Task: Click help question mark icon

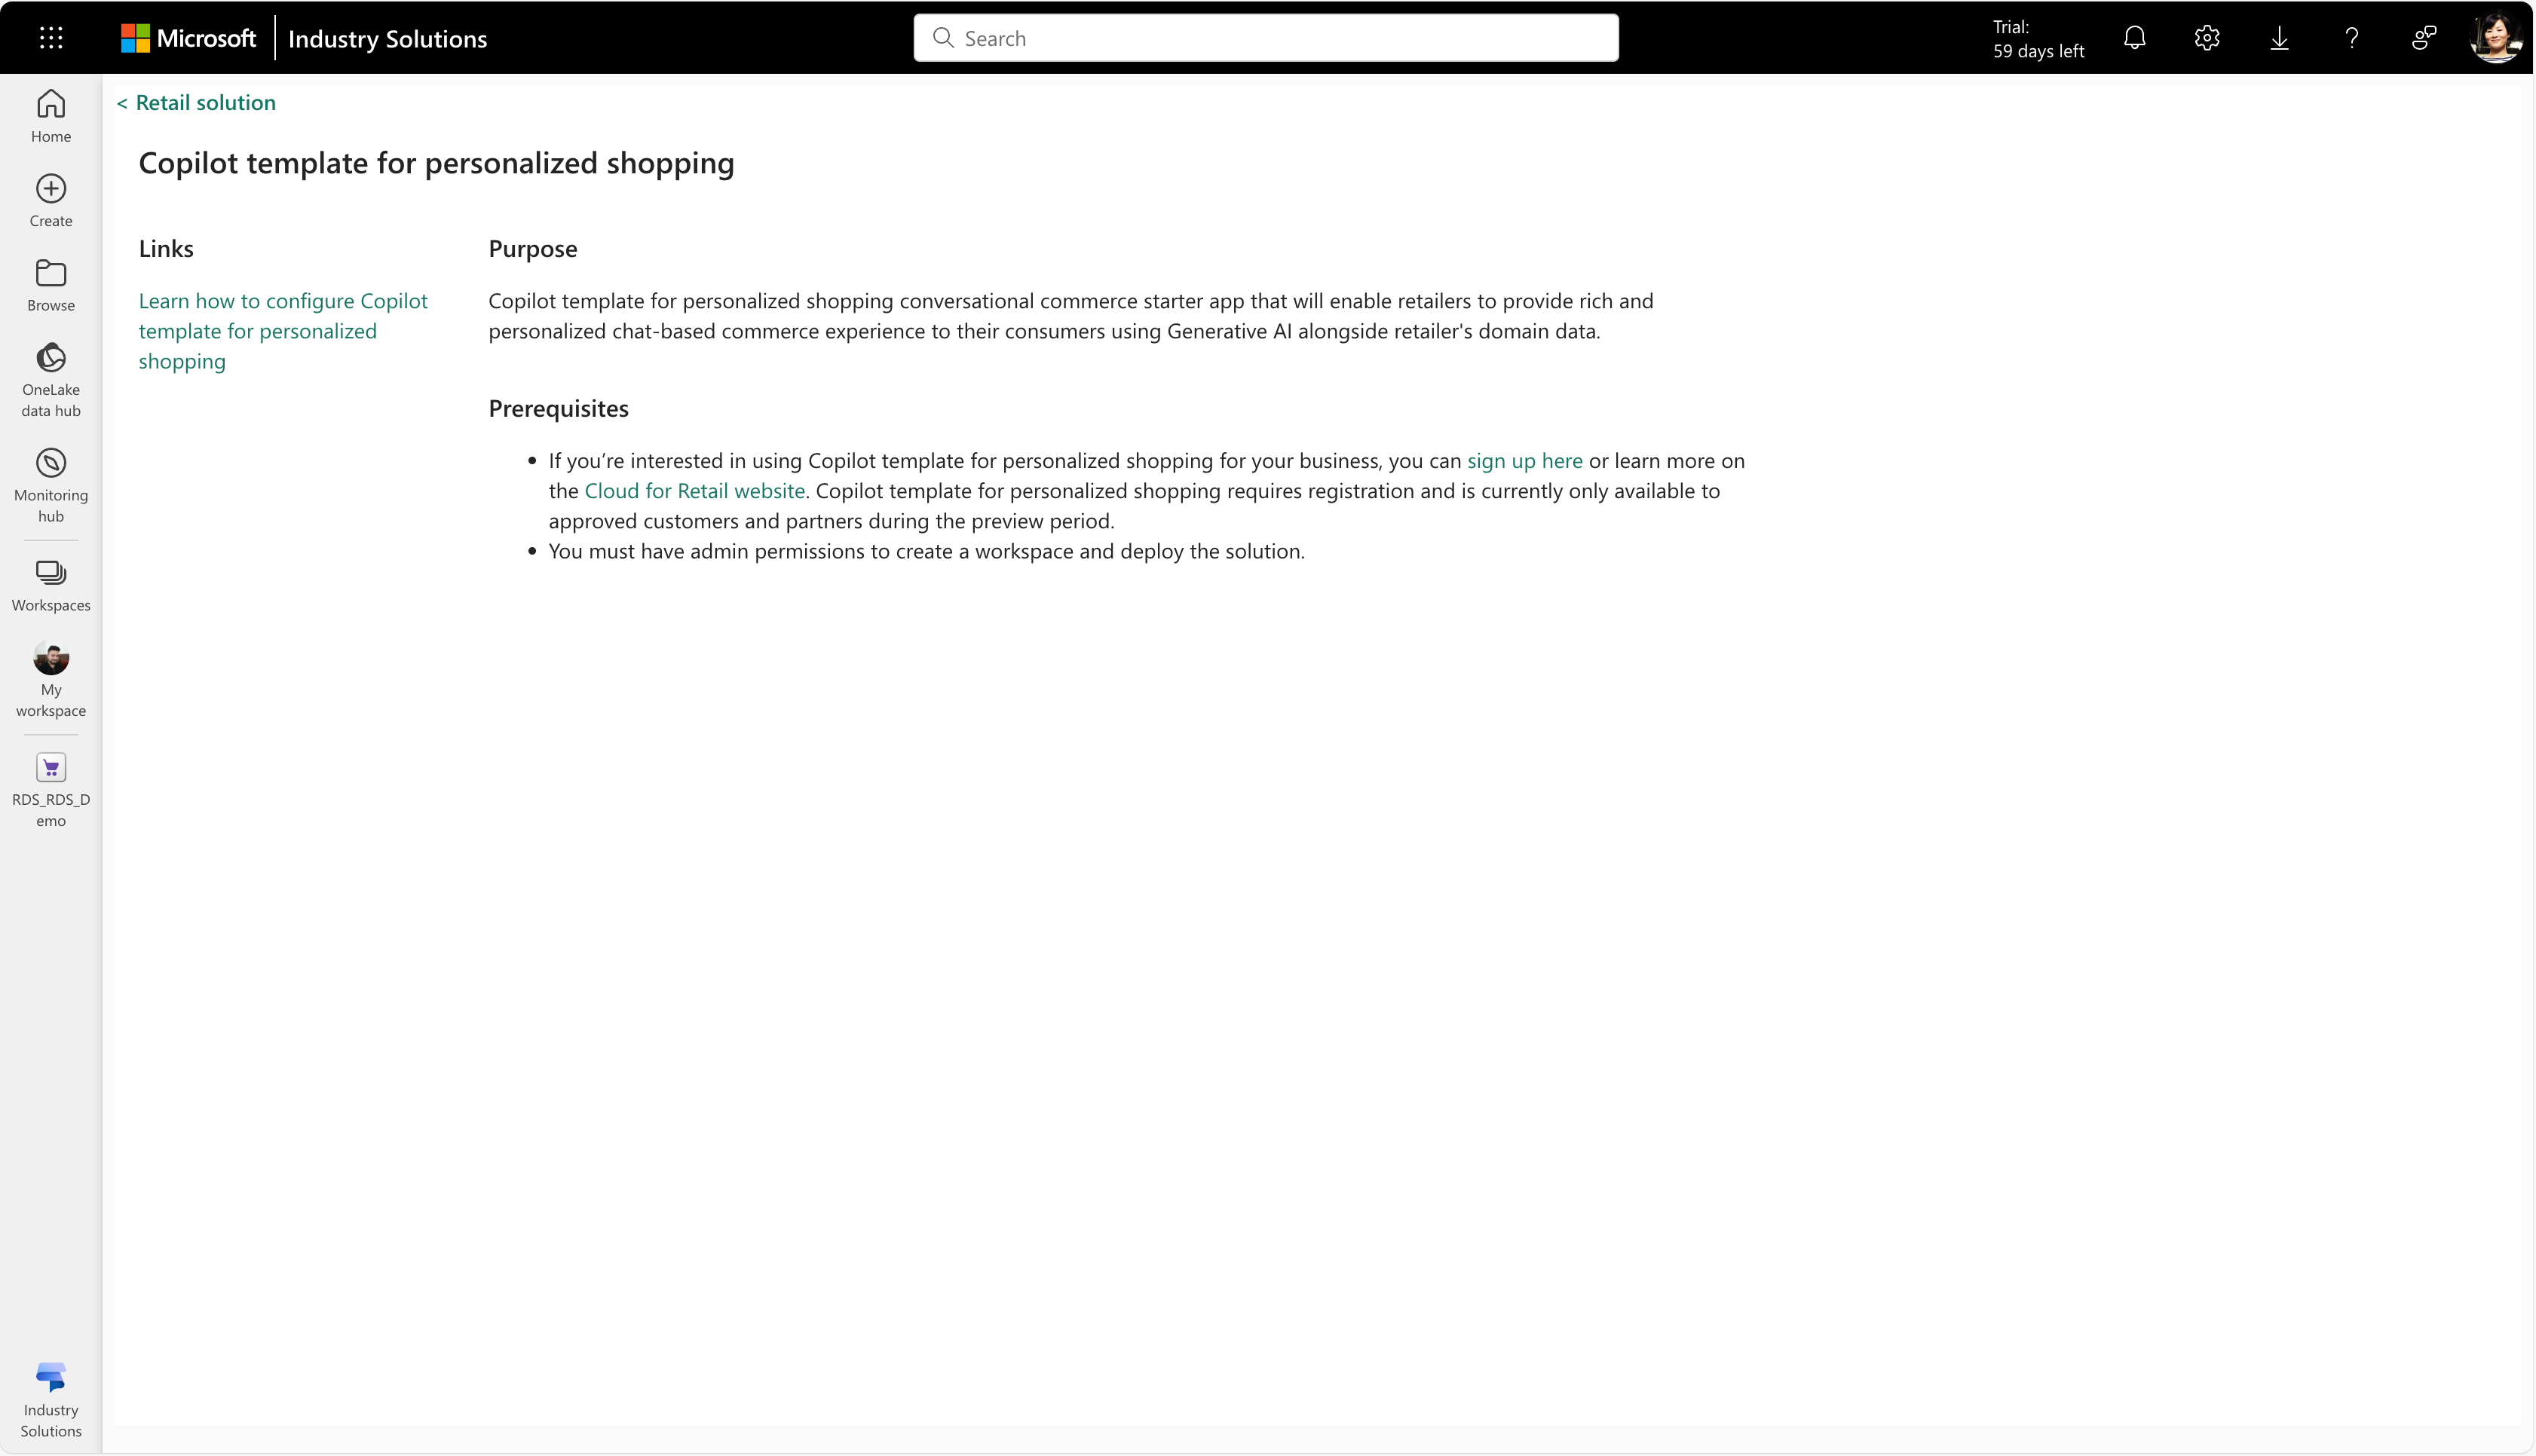Action: 2351,38
